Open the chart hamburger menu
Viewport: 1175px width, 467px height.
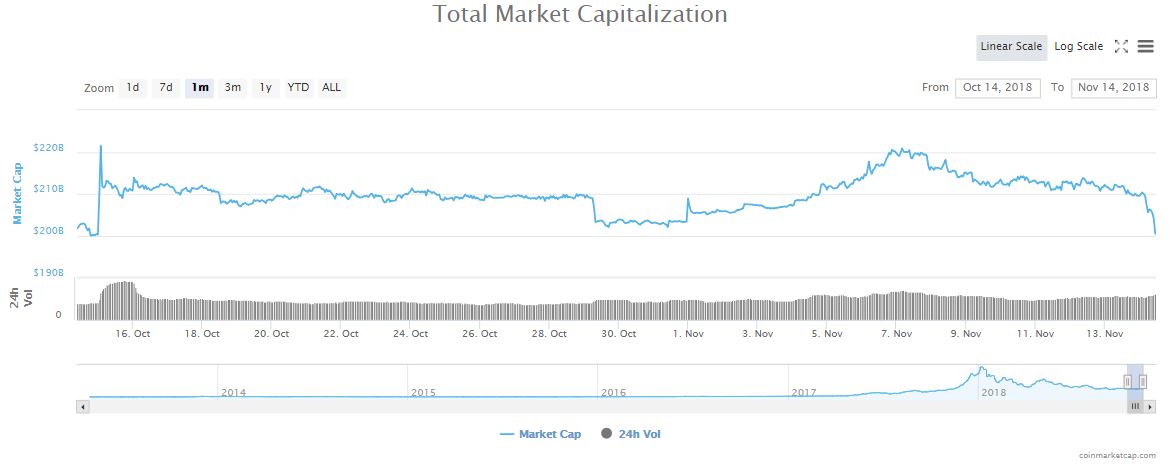tap(1145, 47)
